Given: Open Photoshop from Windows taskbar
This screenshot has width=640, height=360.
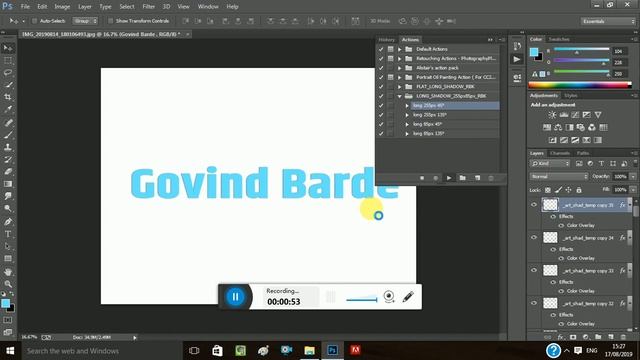Looking at the screenshot, I should pos(332,350).
